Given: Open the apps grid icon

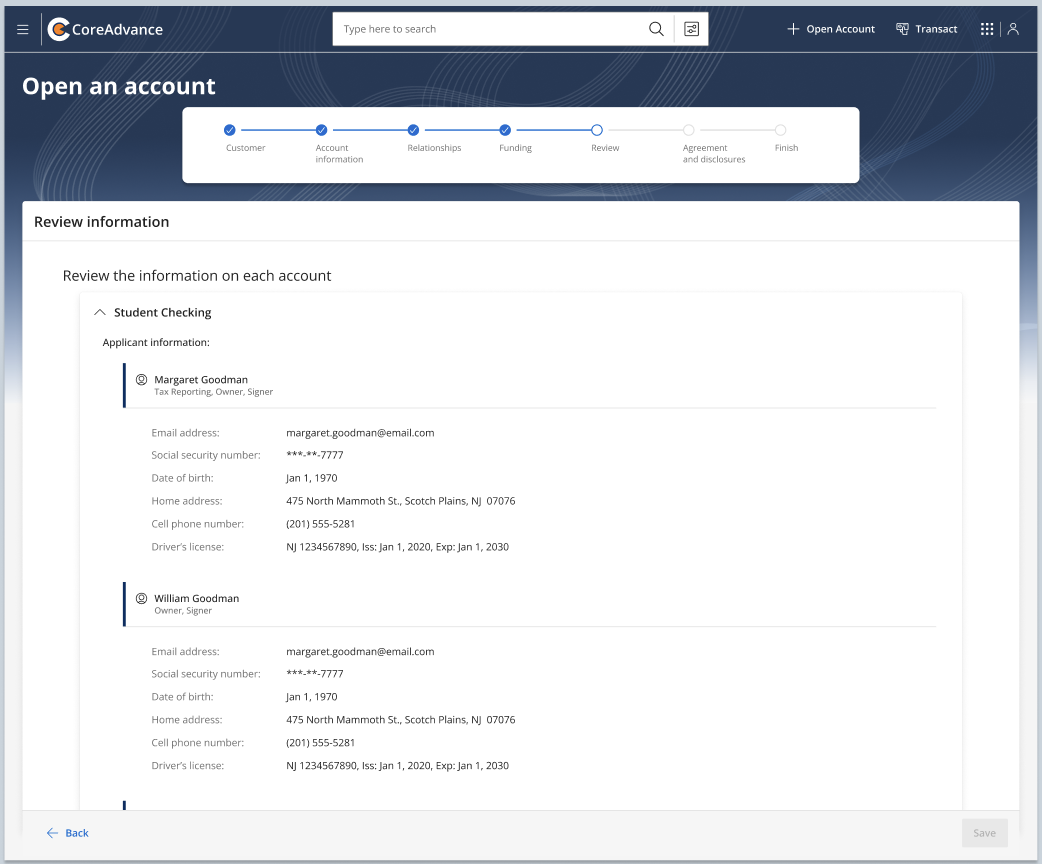Looking at the screenshot, I should click(x=987, y=29).
